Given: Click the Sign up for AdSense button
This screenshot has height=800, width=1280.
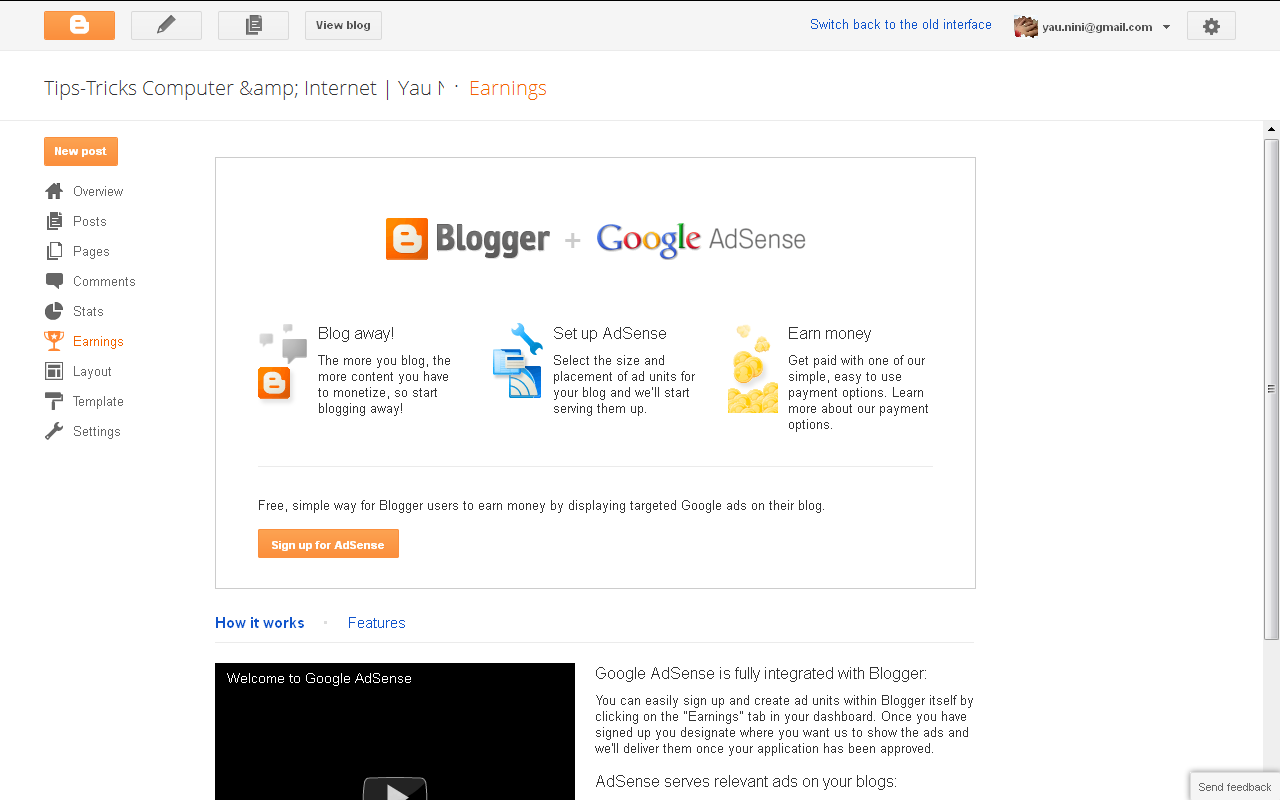Looking at the screenshot, I should click(x=328, y=544).
